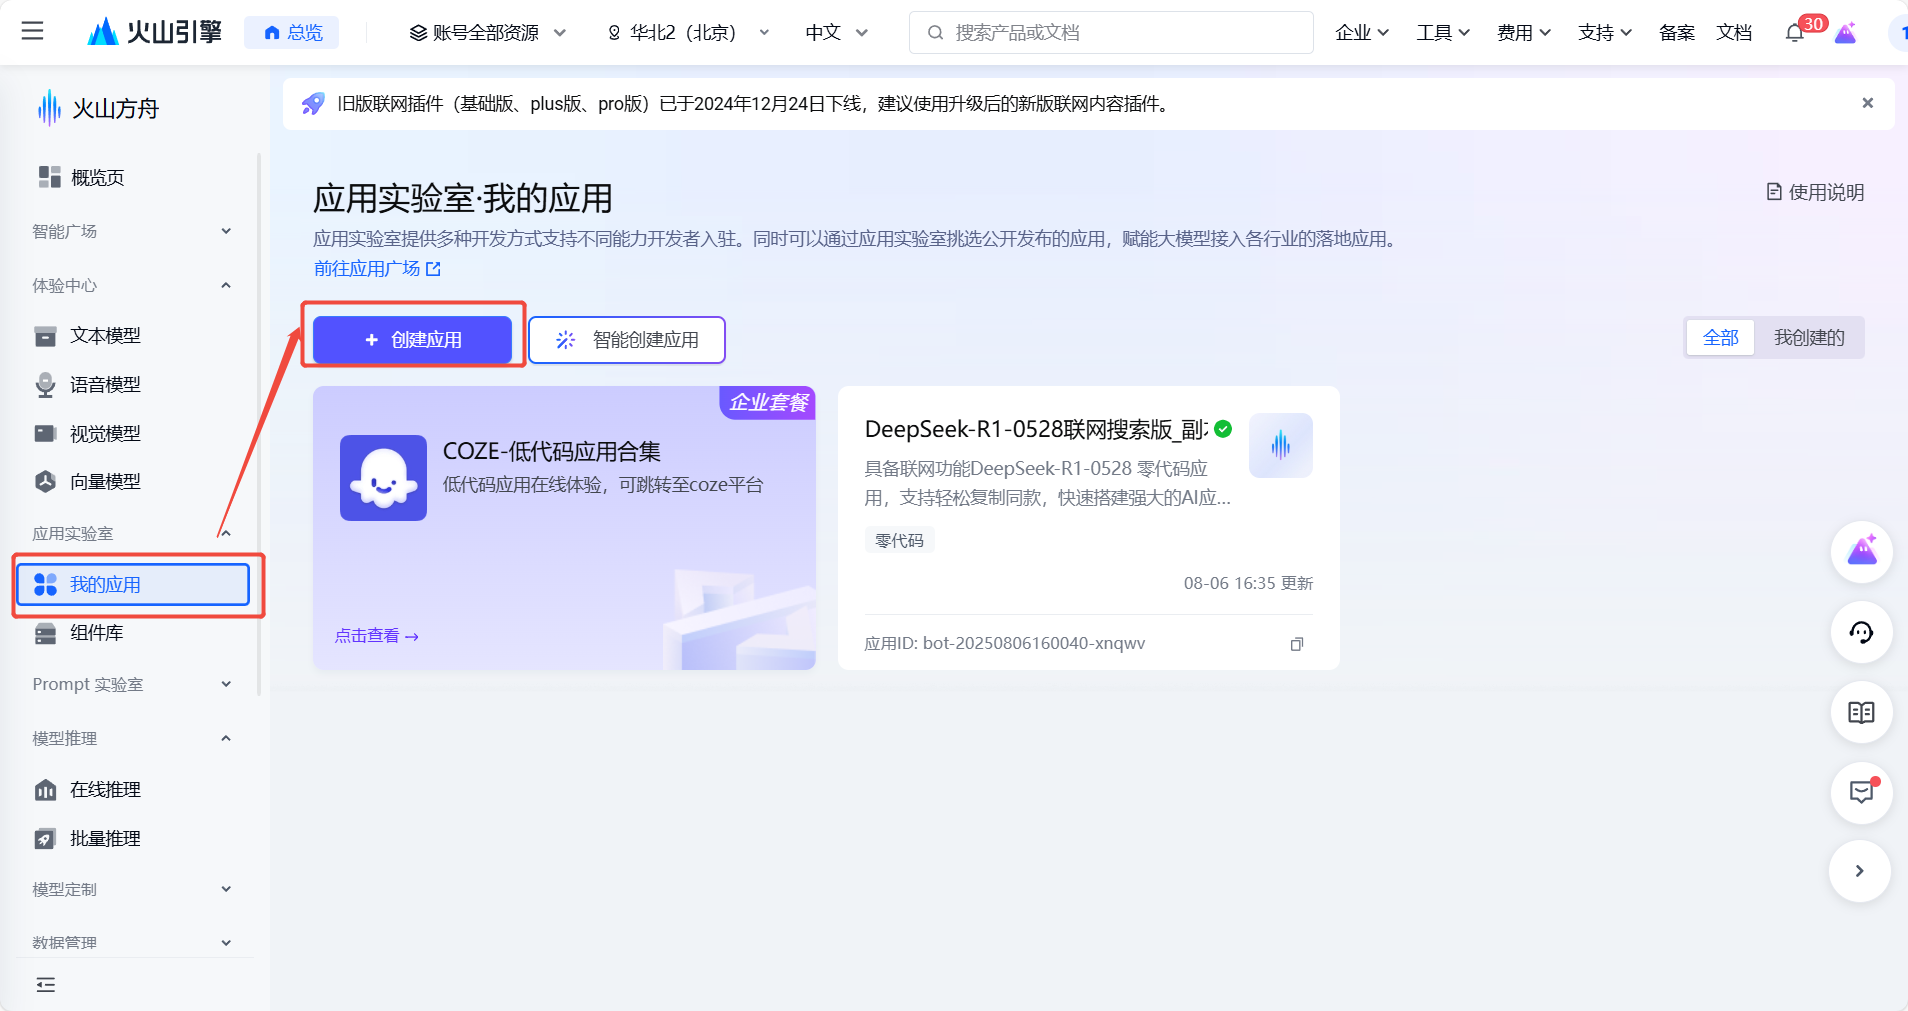Click the green verified check icon
This screenshot has width=1908, height=1011.
coord(1223,429)
